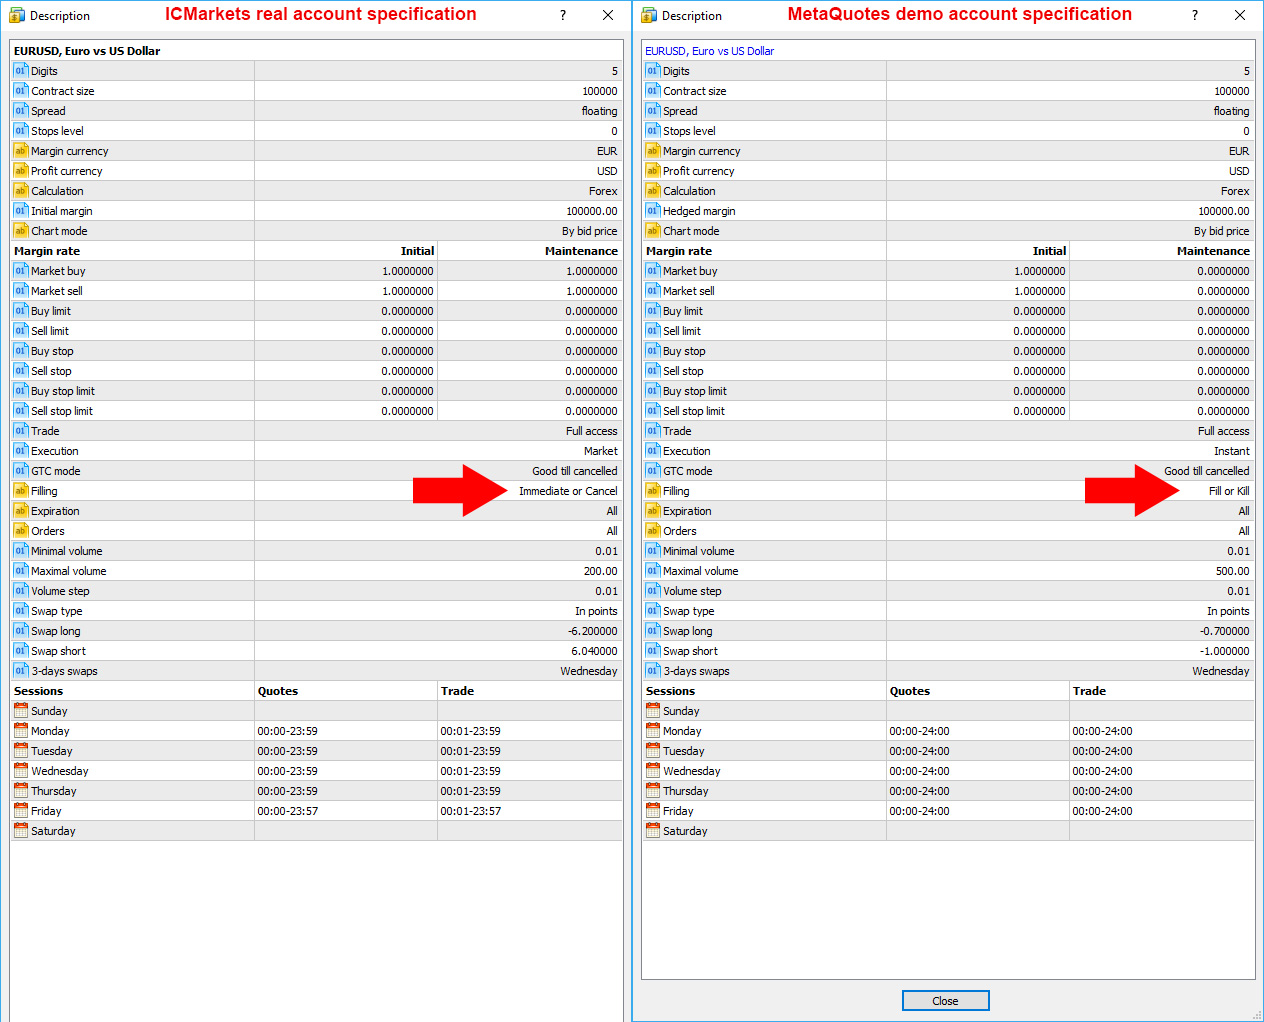Click Description title icon in MetaQuotes window
1264x1022 pixels.
[649, 15]
